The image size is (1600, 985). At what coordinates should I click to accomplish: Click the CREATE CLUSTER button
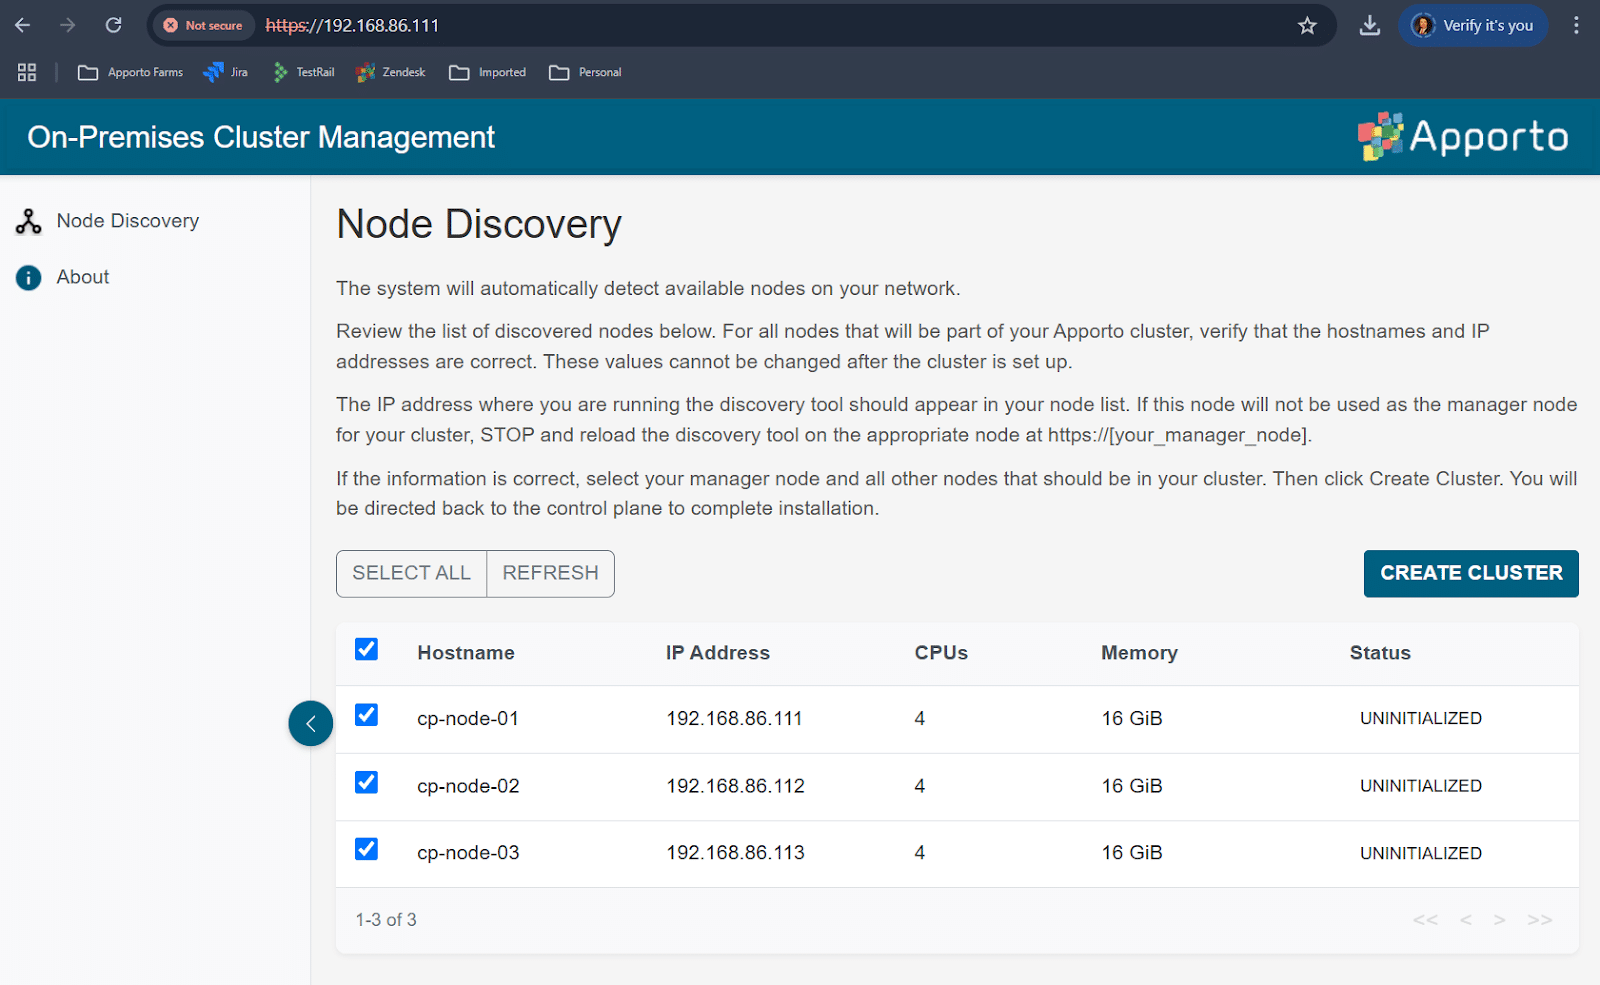[1470, 573]
